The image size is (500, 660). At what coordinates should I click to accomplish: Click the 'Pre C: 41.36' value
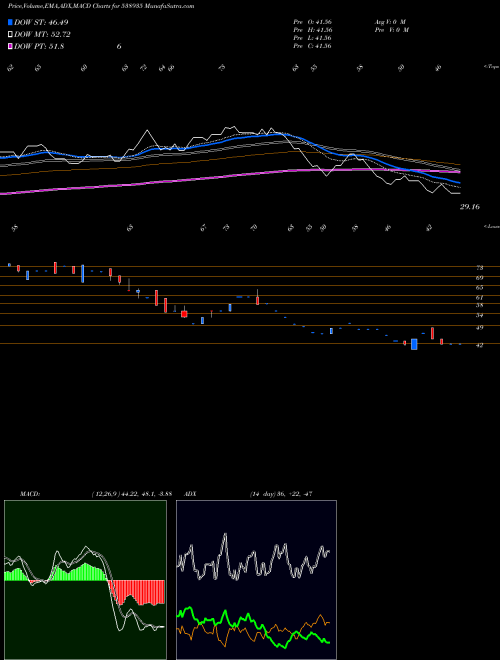coord(313,46)
